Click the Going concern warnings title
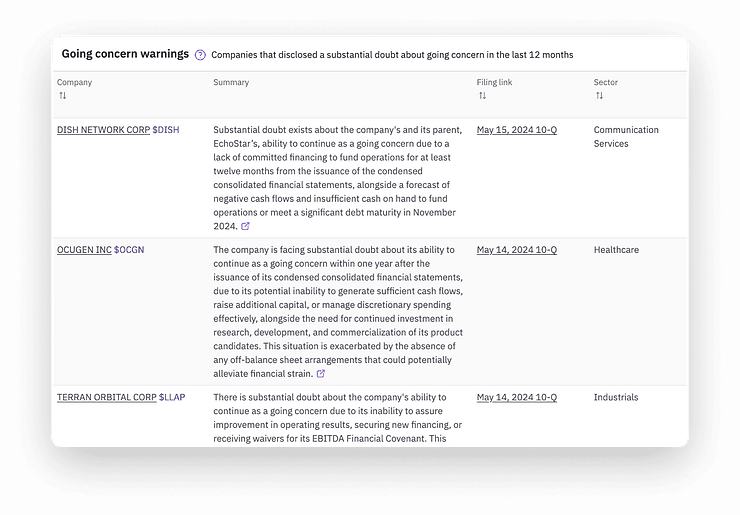 [x=125, y=54]
